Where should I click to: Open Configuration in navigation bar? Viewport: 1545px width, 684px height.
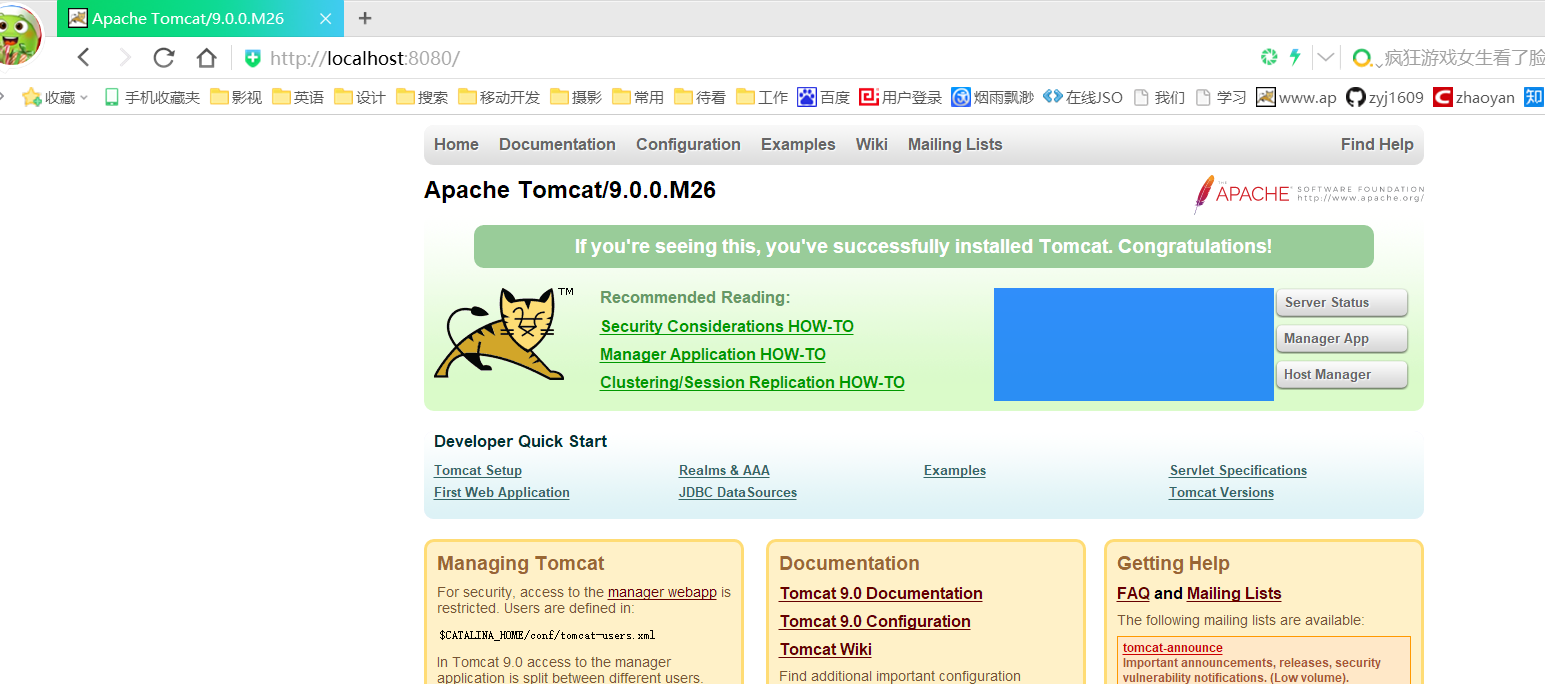click(x=688, y=144)
